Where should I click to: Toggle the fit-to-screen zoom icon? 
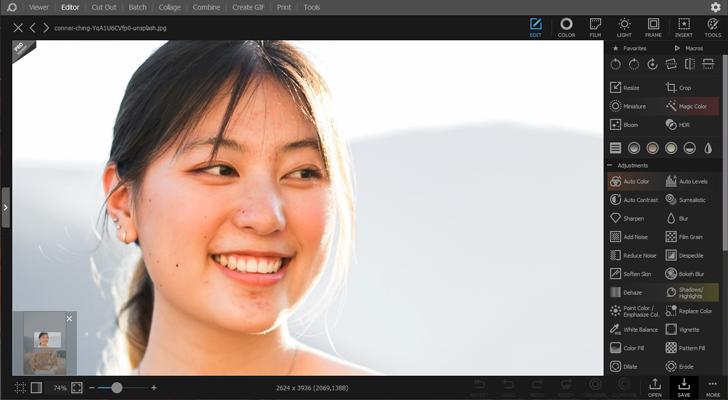pos(77,387)
